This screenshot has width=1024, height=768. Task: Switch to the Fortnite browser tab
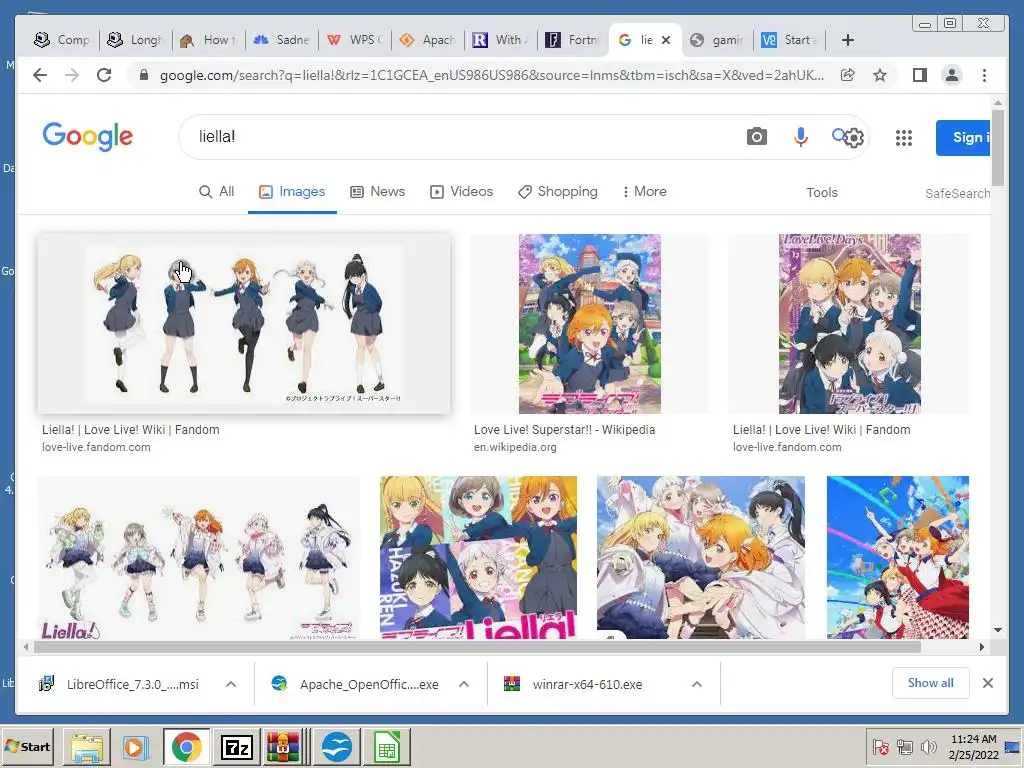pos(573,40)
